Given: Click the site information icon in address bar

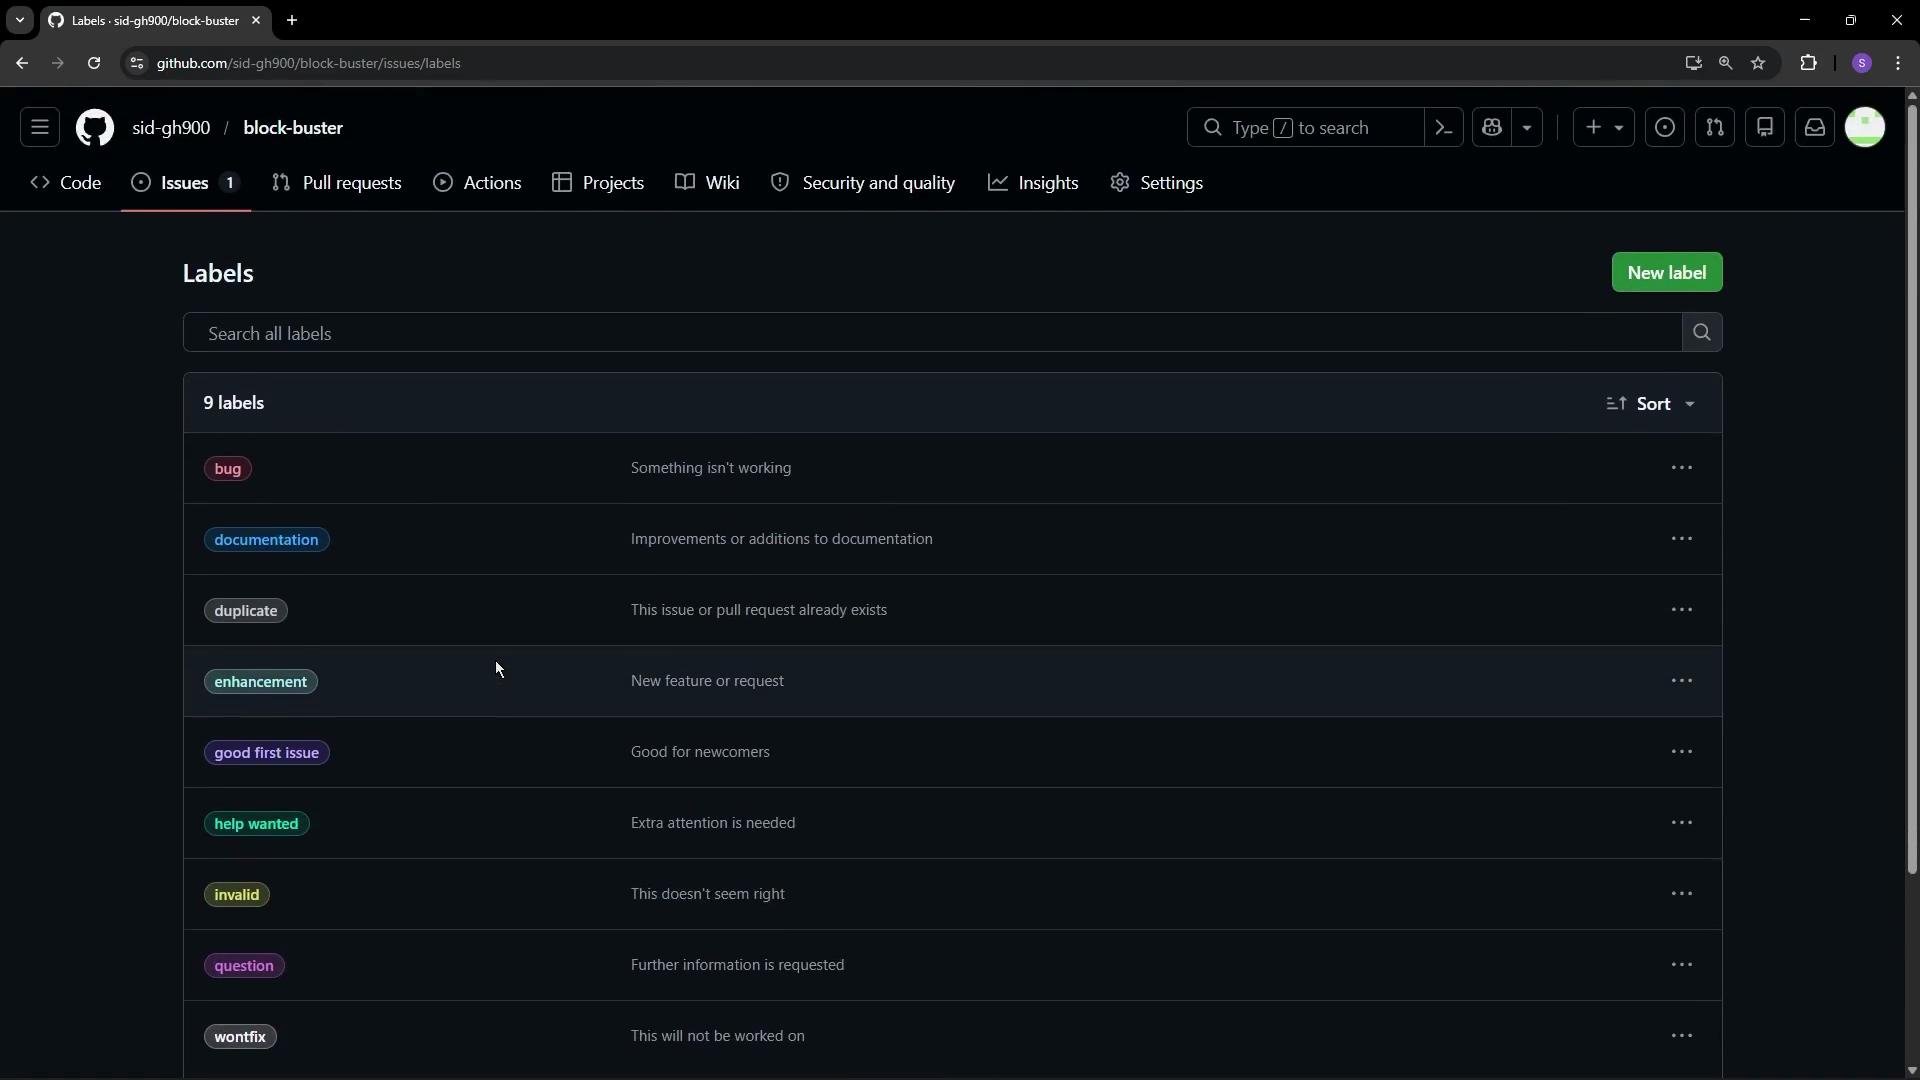Looking at the screenshot, I should click(137, 63).
